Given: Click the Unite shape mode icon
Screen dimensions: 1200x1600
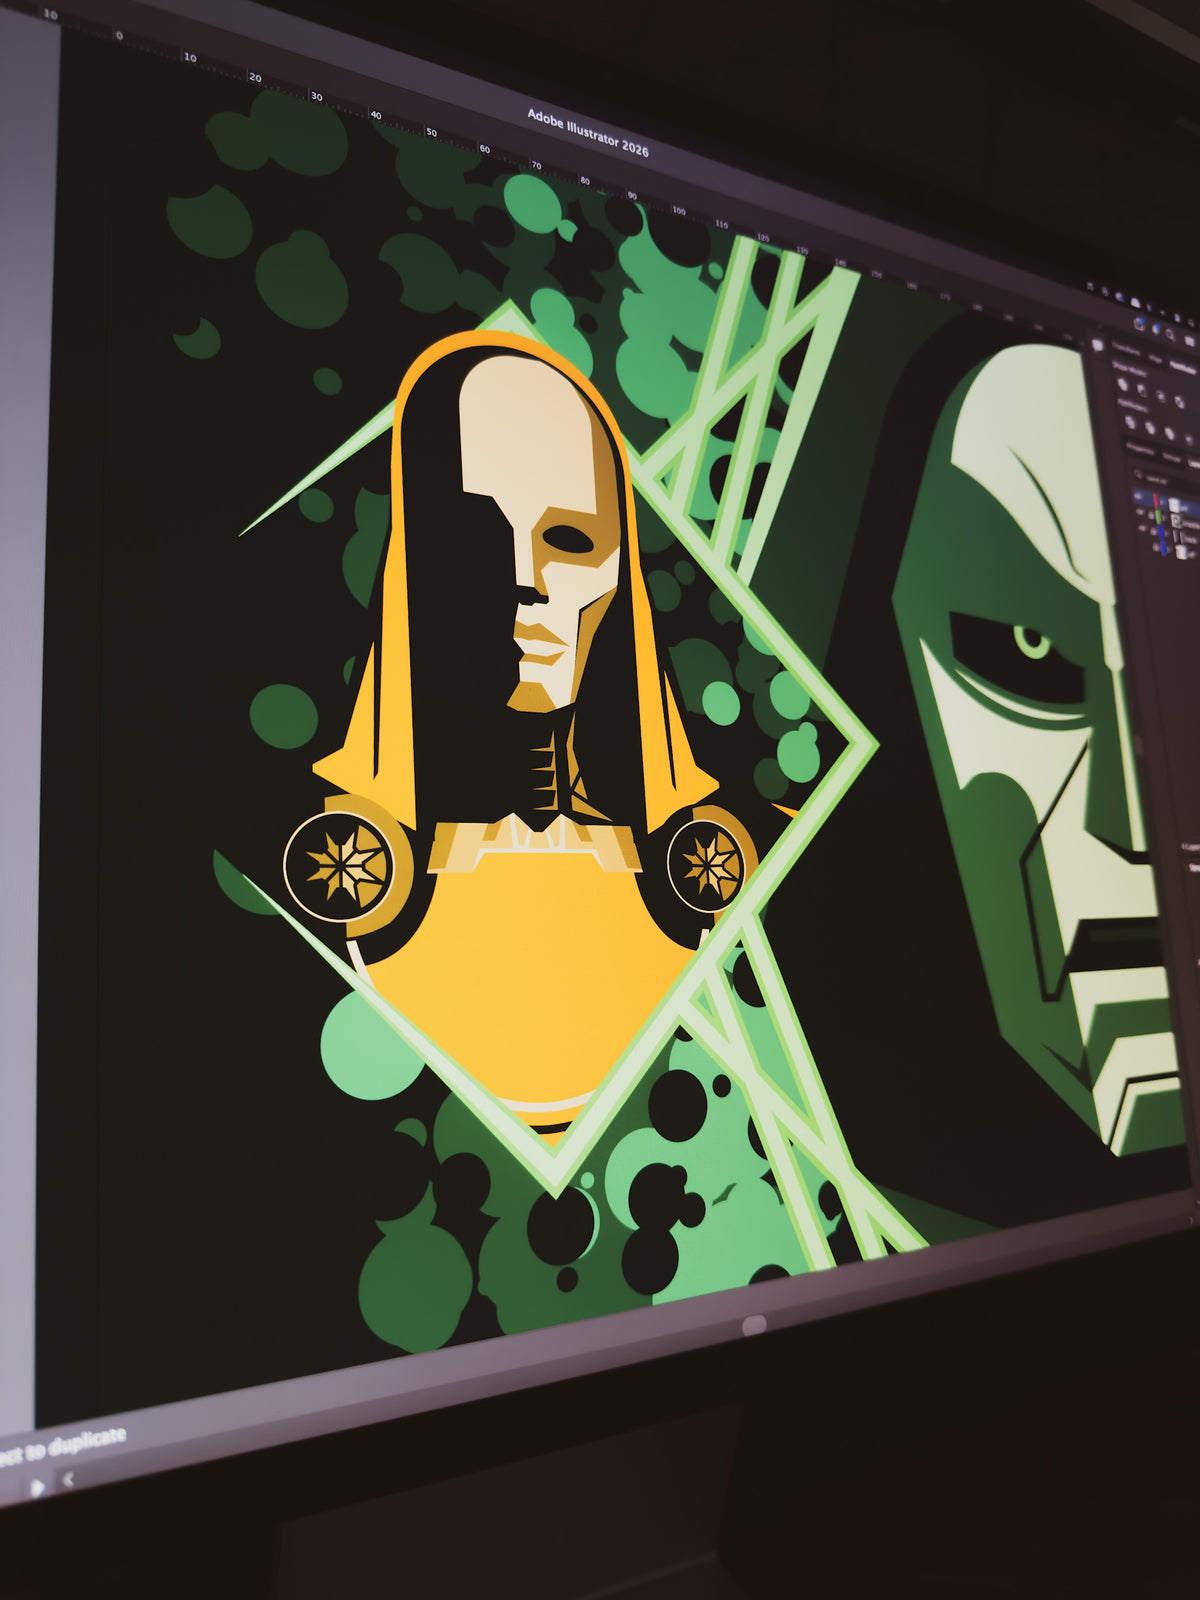Looking at the screenshot, I should (1123, 385).
